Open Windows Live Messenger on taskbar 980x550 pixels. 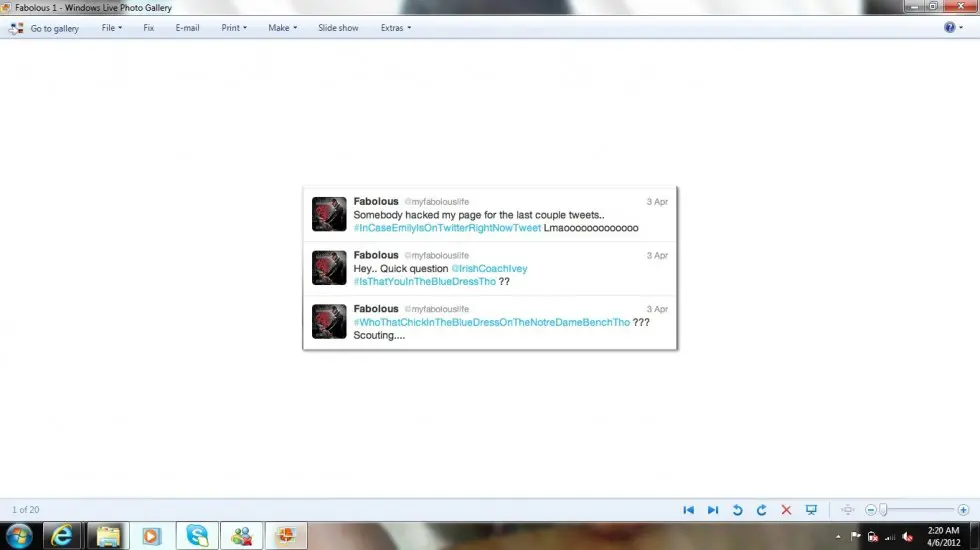(241, 536)
